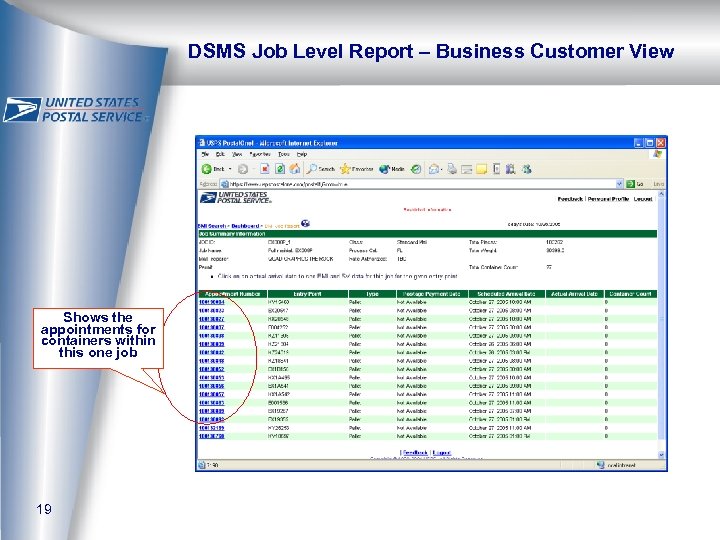The image size is (720, 540).
Task: Click the Logout link in page footer
Action: click(x=442, y=453)
